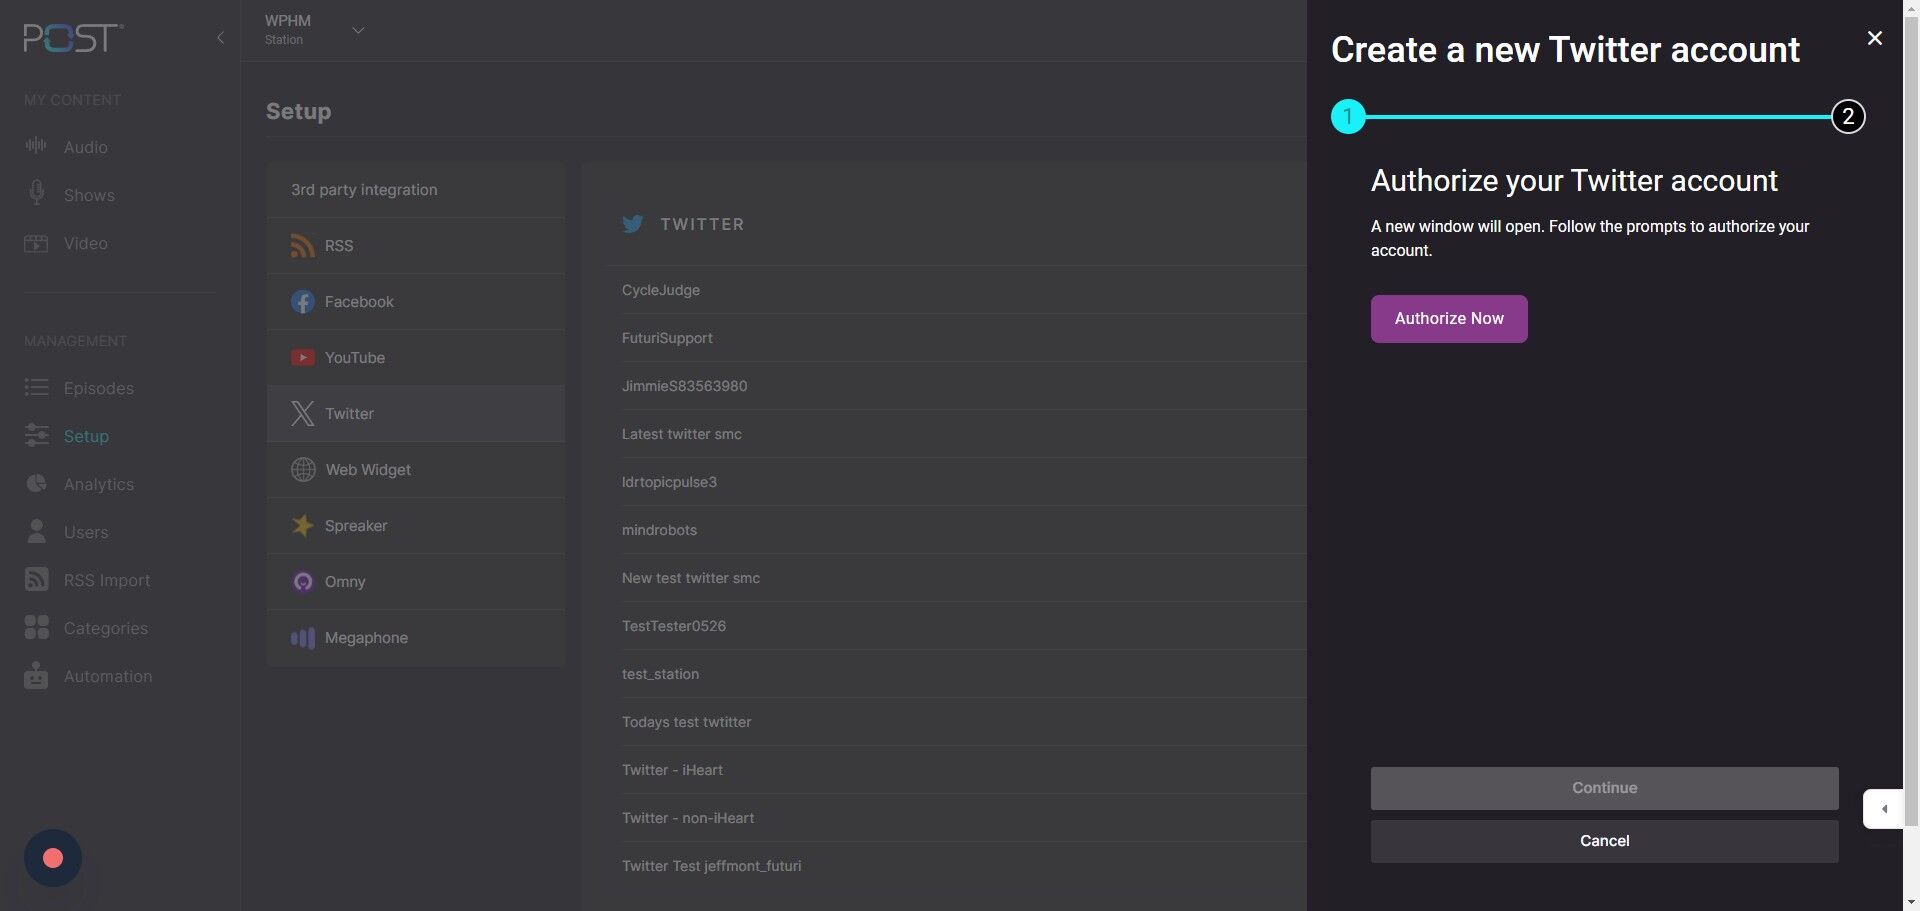Collapse the left sidebar with the chevron
The height and width of the screenshot is (911, 1920).
(220, 38)
